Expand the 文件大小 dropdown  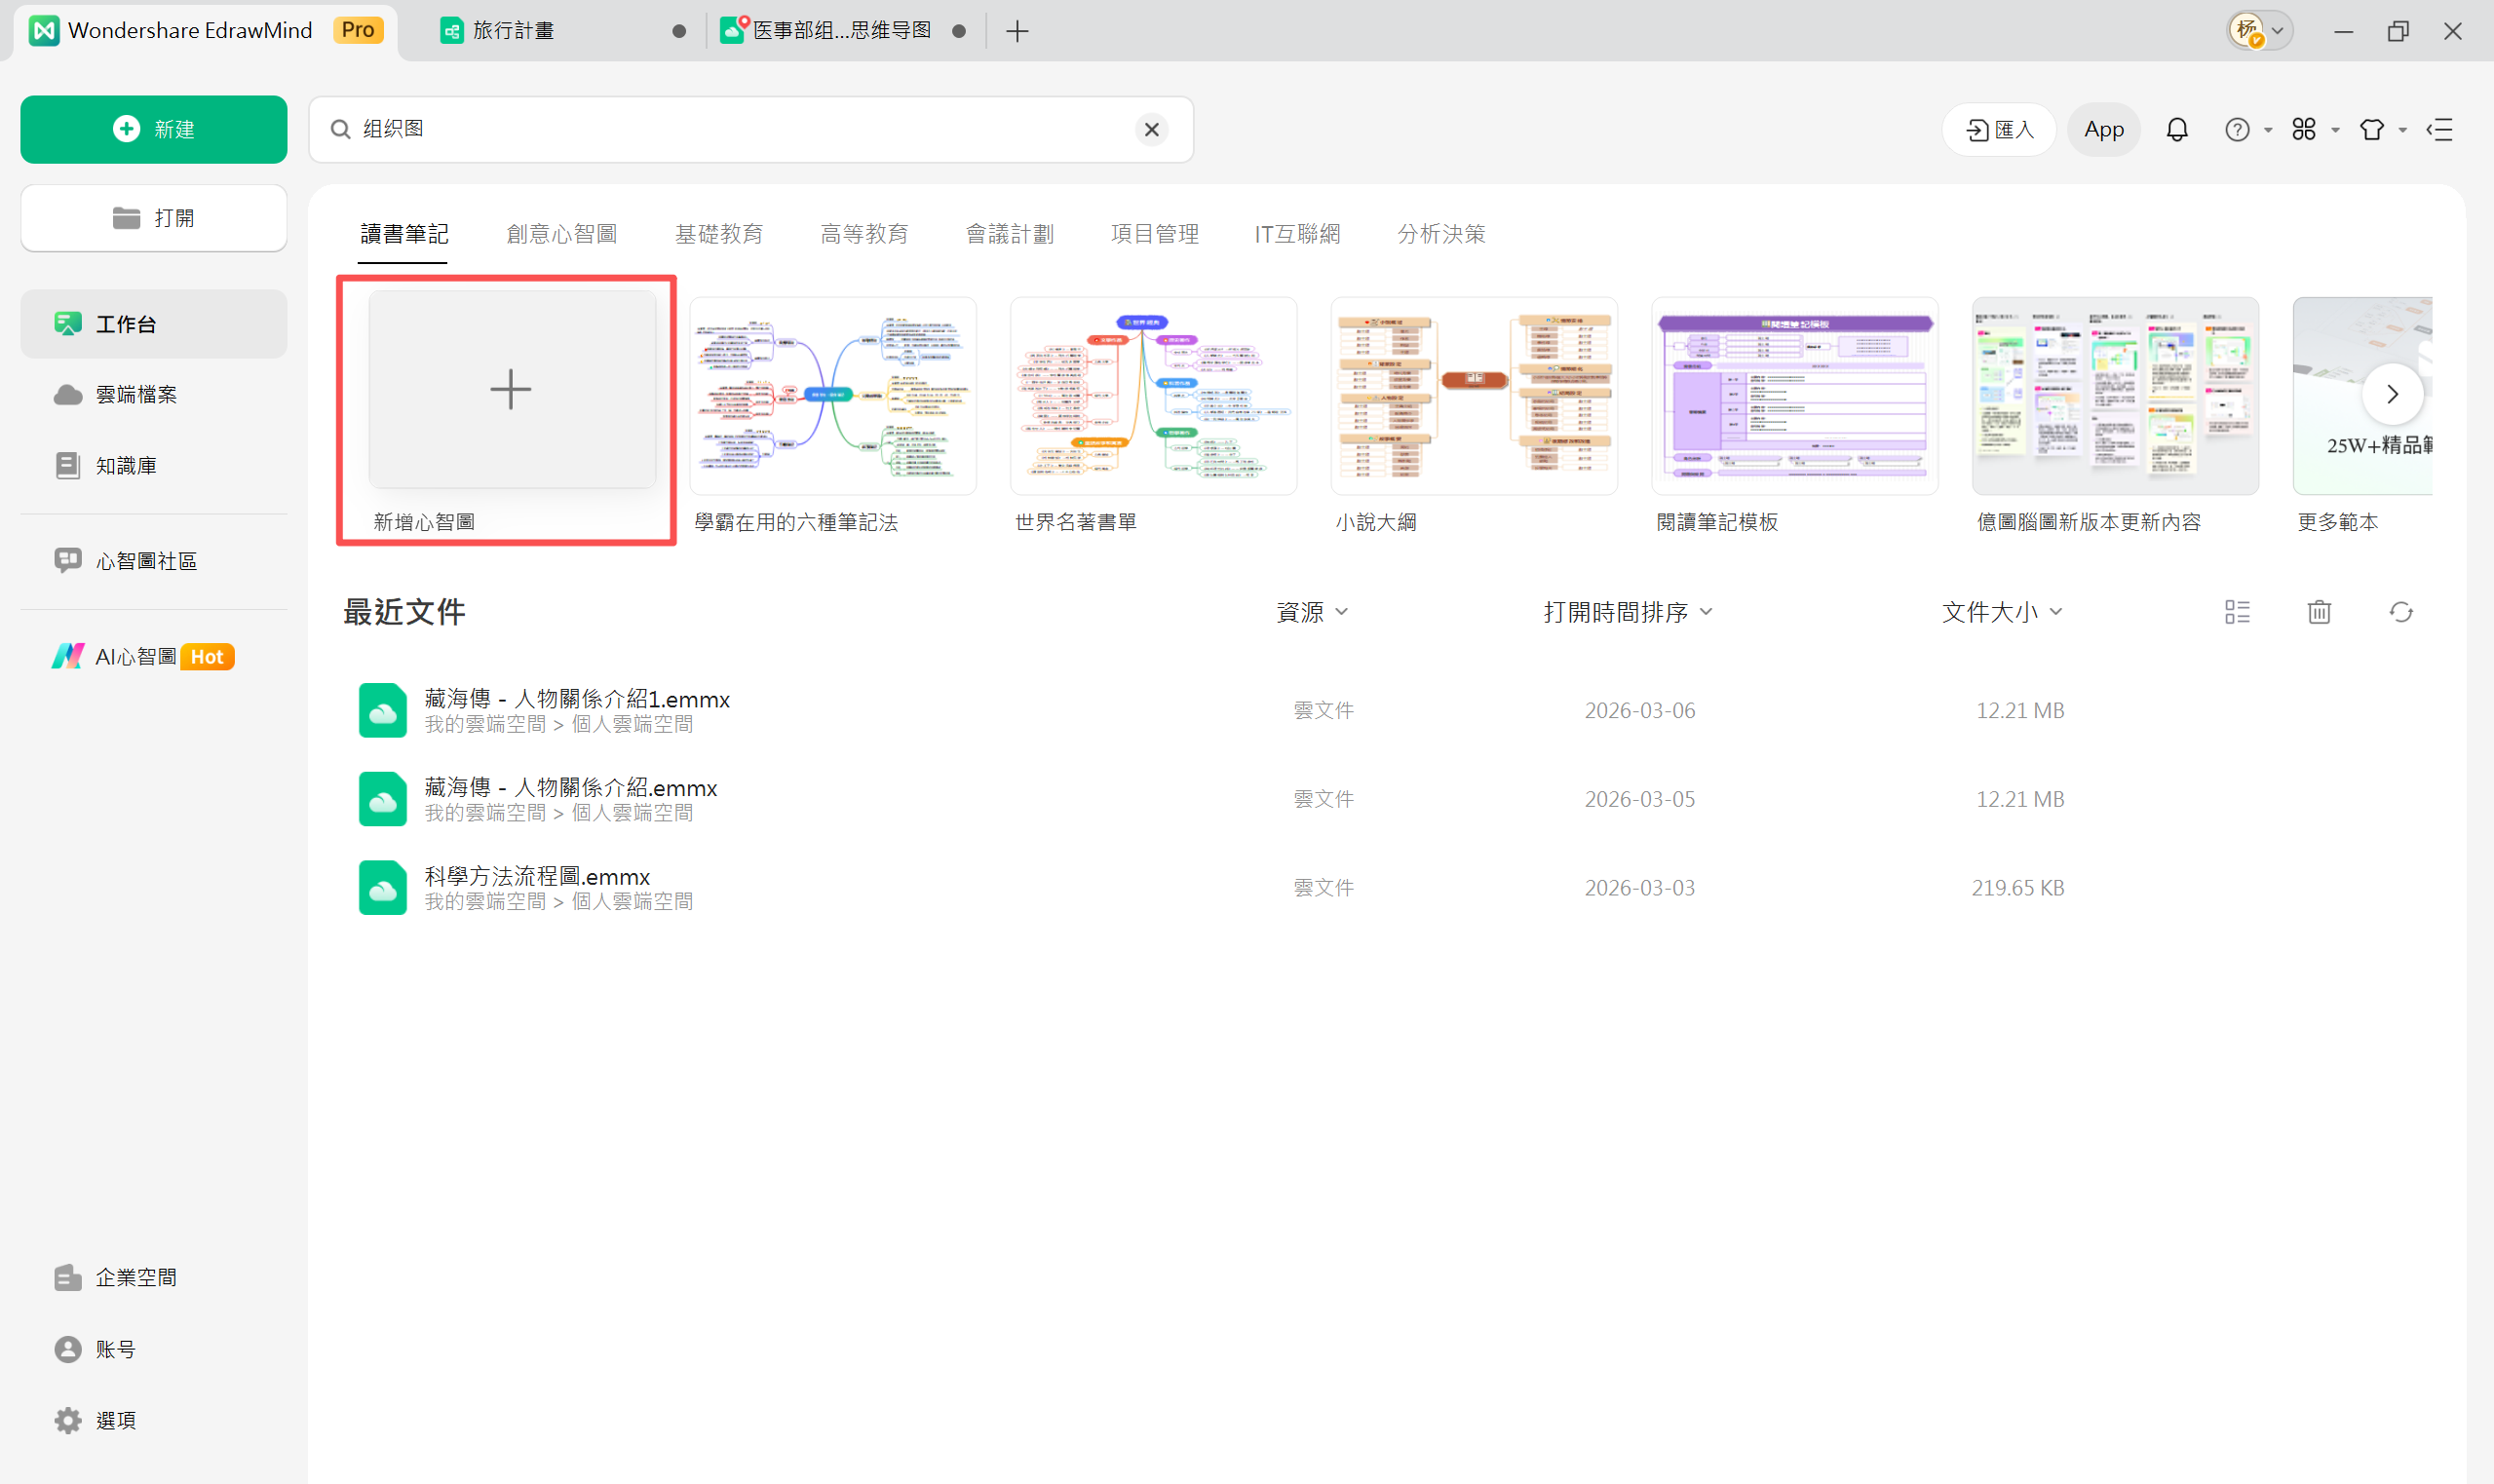2001,612
